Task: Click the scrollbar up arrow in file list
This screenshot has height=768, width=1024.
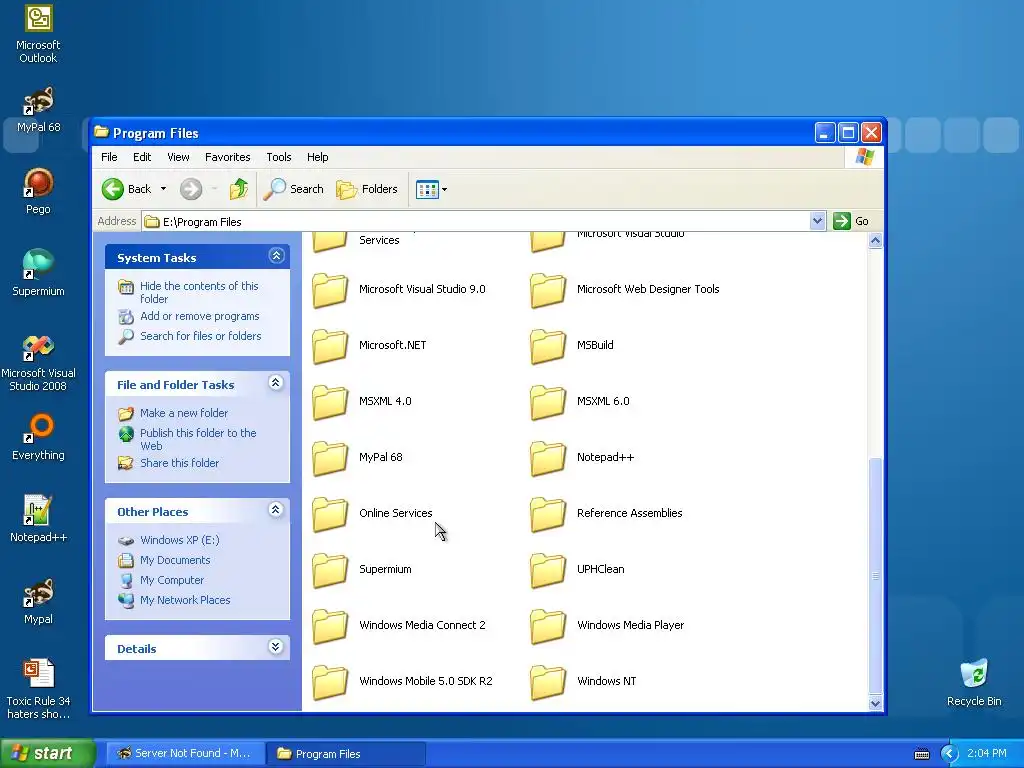Action: [875, 240]
